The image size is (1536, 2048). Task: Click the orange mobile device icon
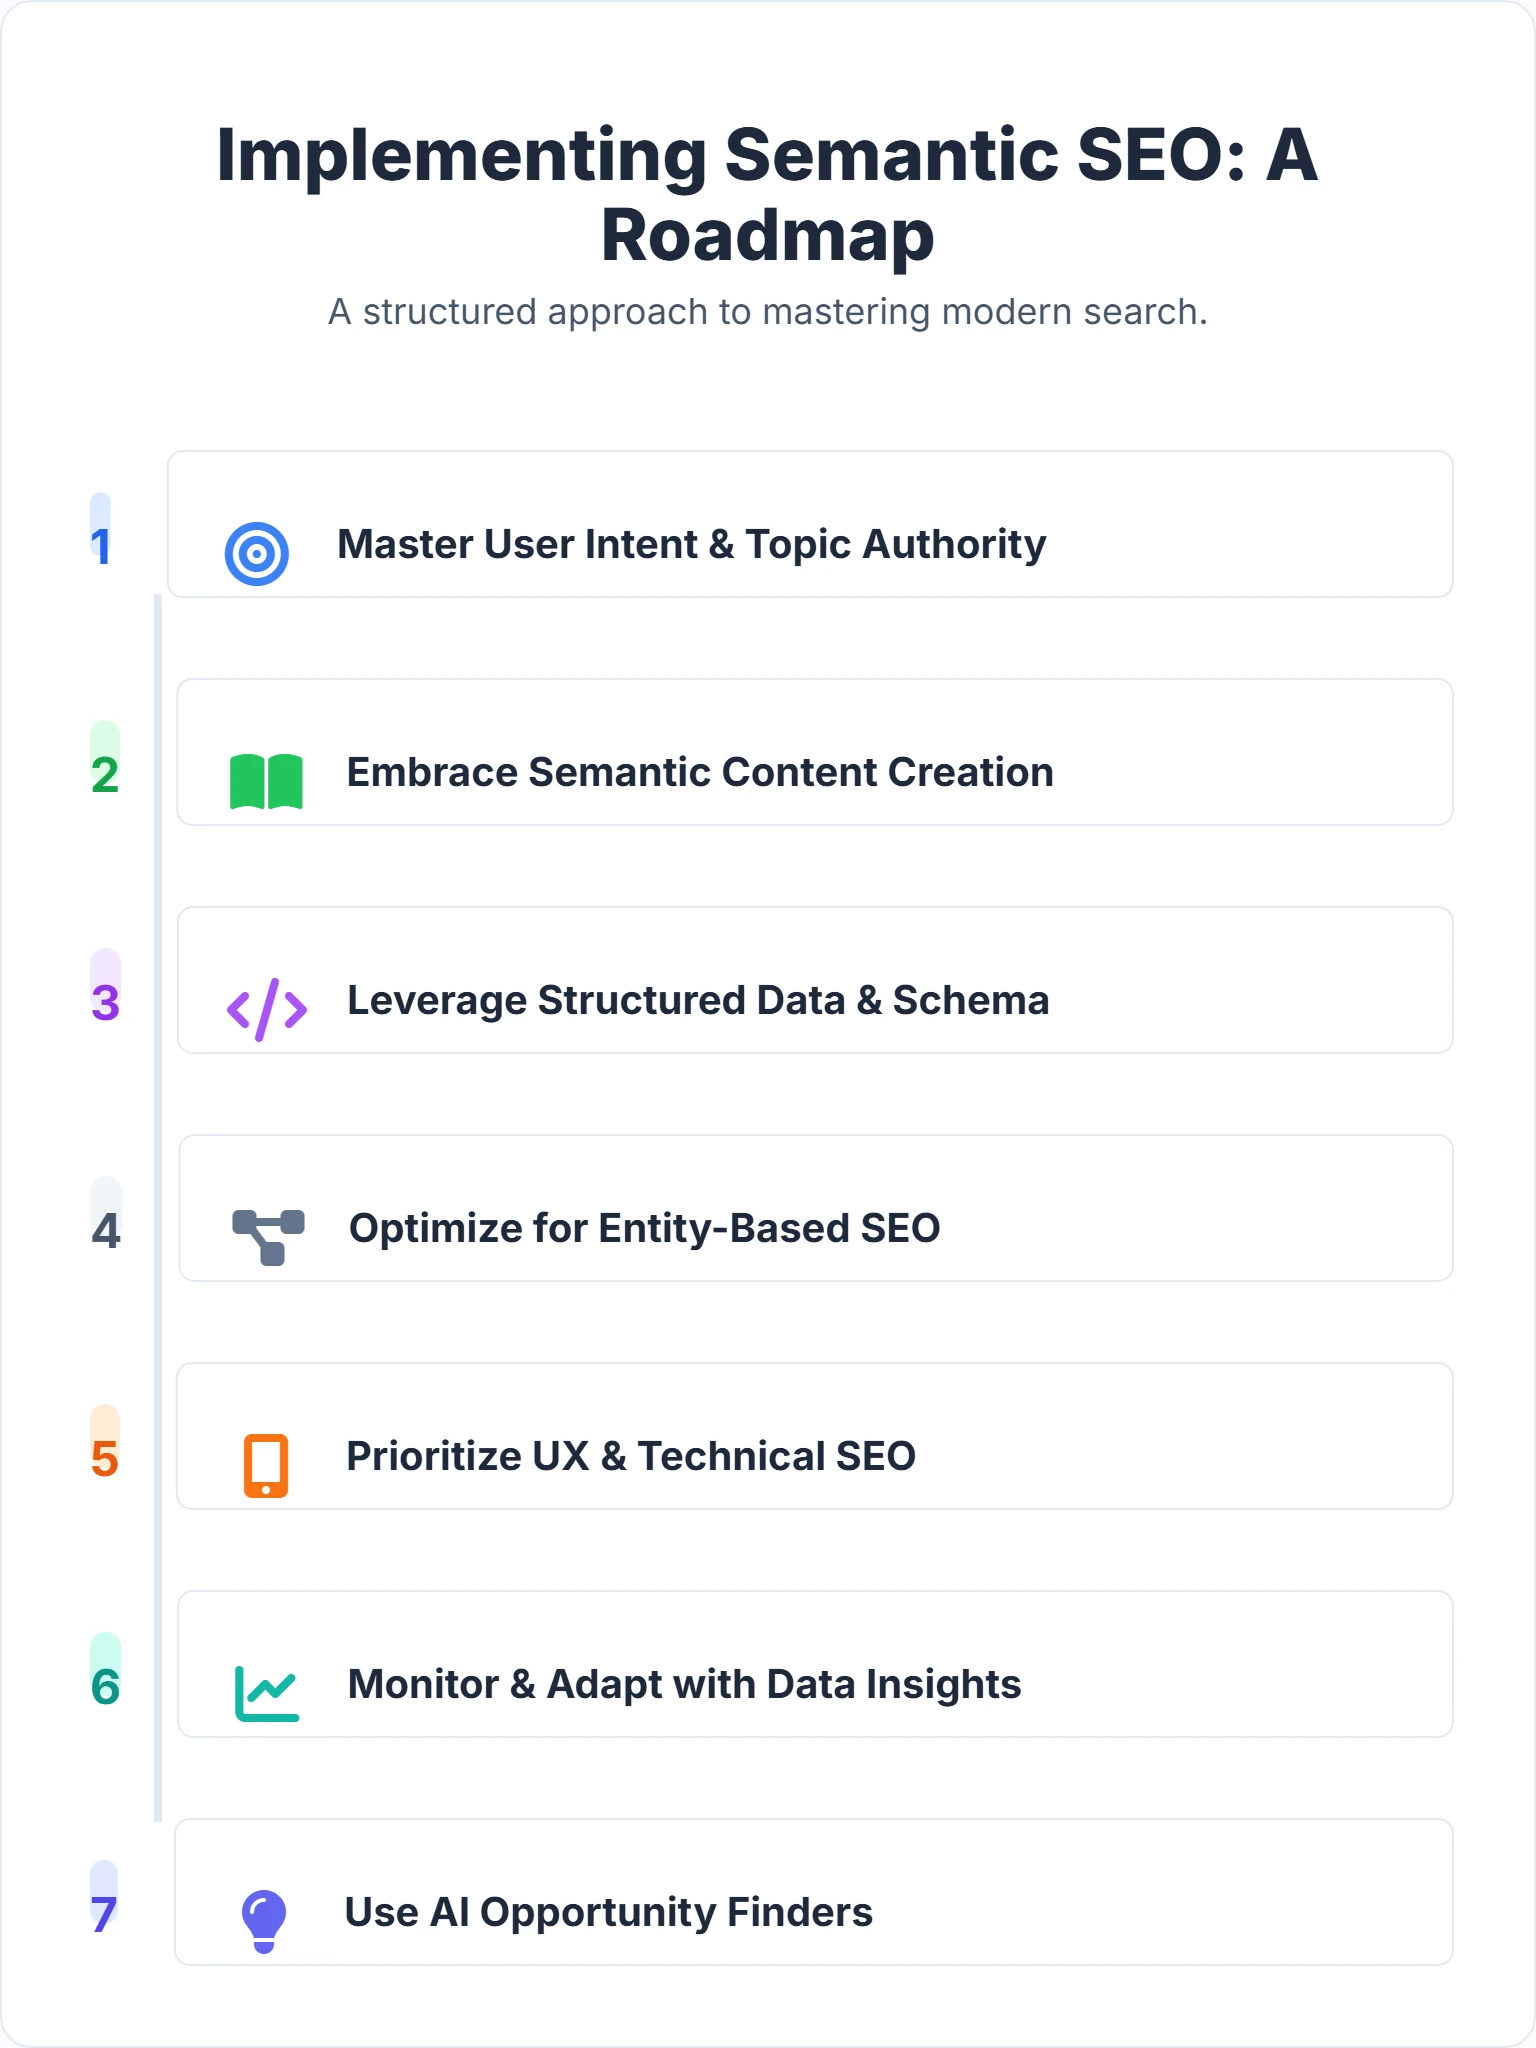click(x=266, y=1465)
